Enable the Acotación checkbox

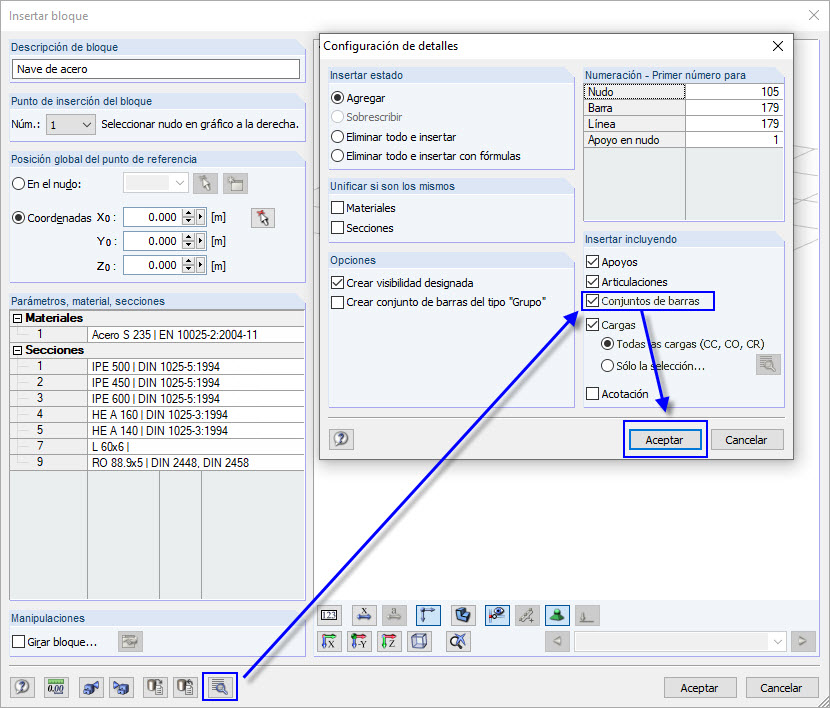(x=594, y=393)
